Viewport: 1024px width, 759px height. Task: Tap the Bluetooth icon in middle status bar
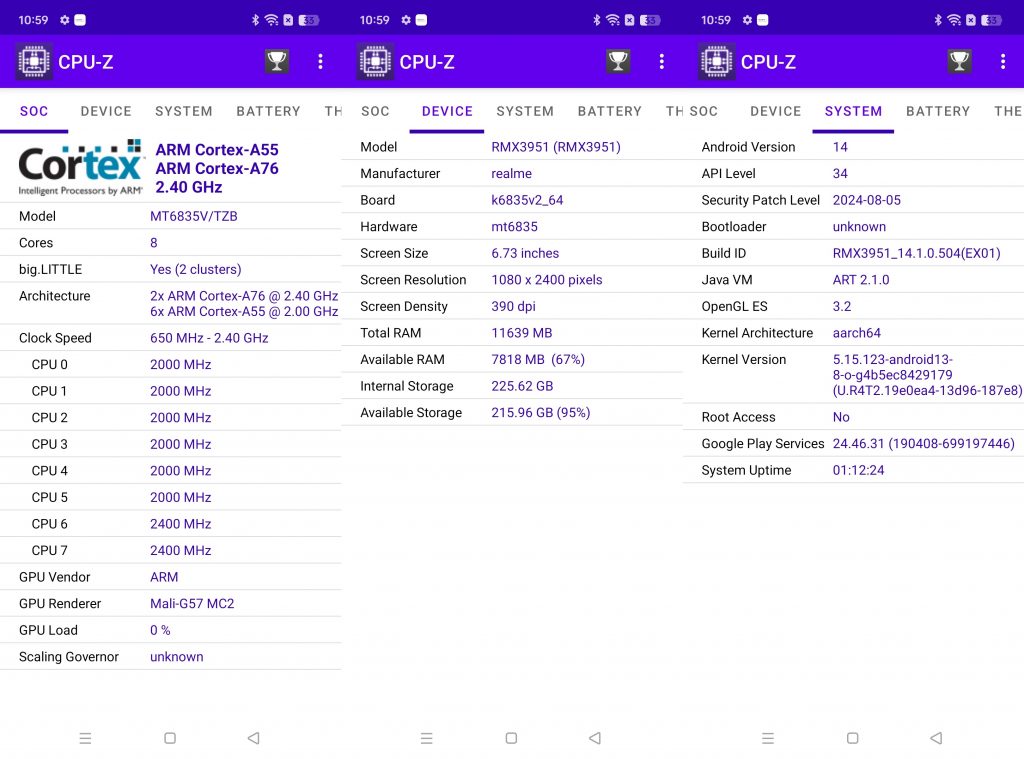(x=596, y=20)
